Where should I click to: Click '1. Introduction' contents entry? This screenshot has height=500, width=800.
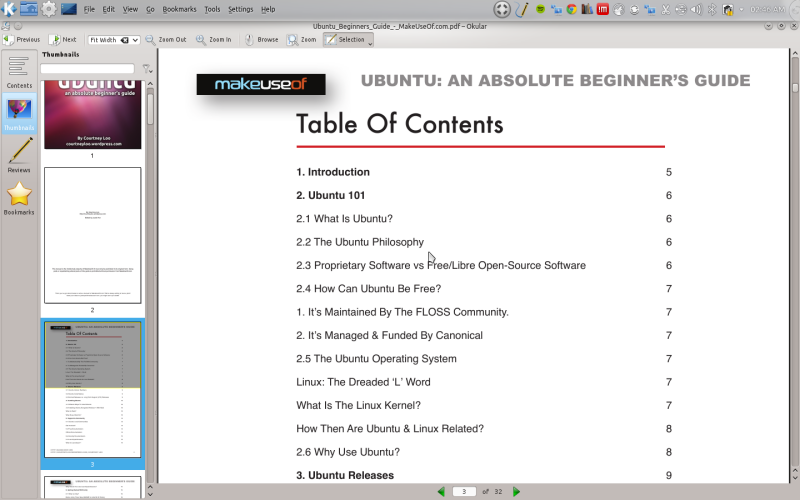pos(333,172)
